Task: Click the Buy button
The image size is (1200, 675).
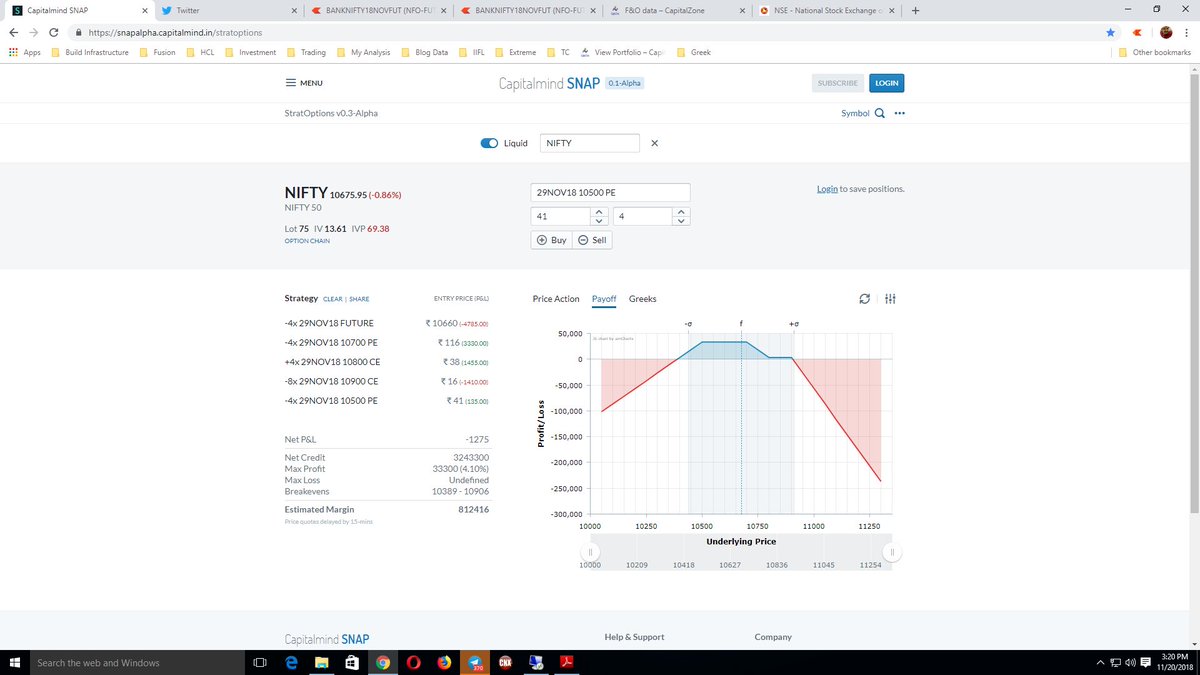Action: point(552,240)
